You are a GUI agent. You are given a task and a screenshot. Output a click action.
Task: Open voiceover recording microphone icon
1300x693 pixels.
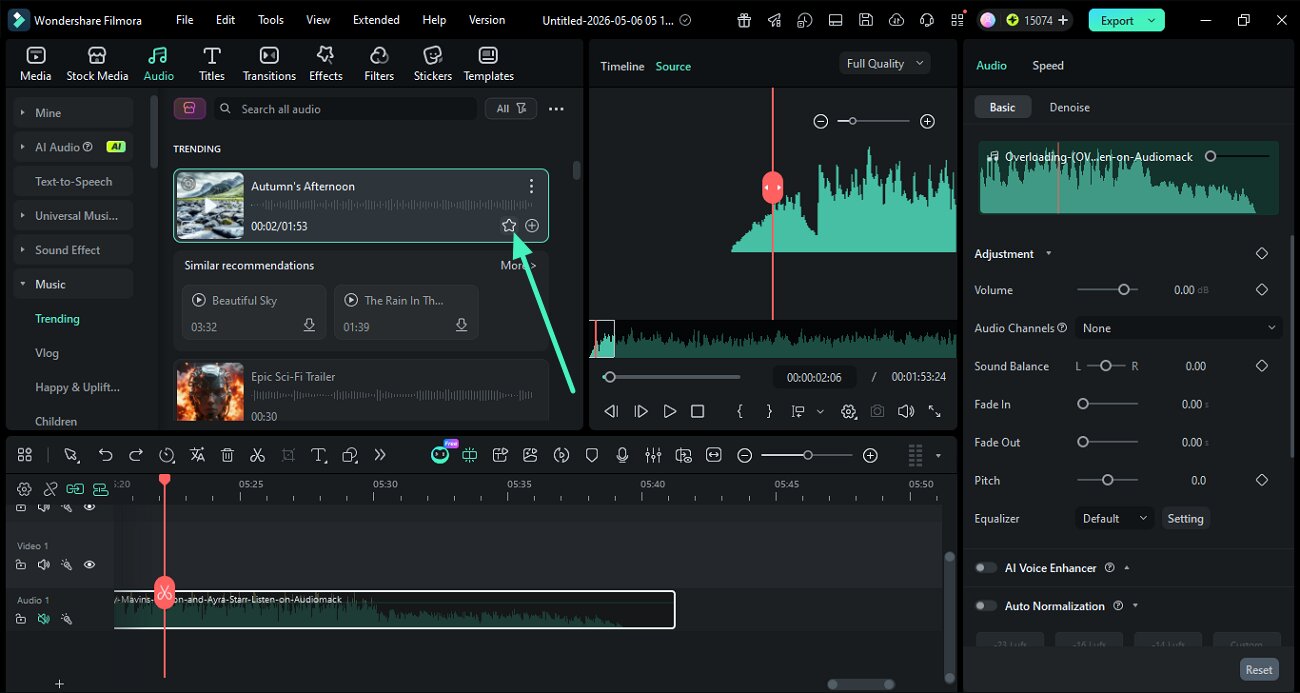point(622,455)
